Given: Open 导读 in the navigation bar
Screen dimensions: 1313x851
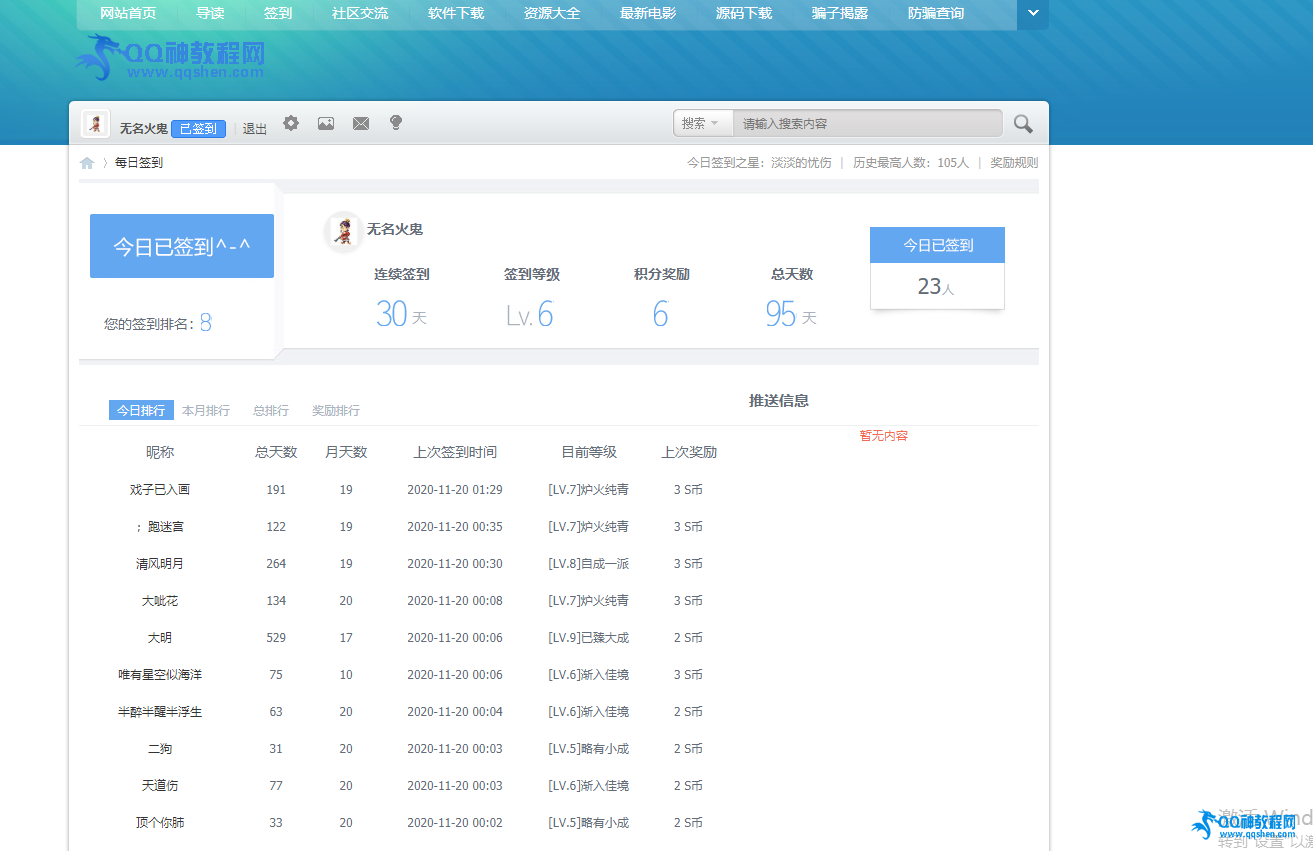Looking at the screenshot, I should click(210, 14).
